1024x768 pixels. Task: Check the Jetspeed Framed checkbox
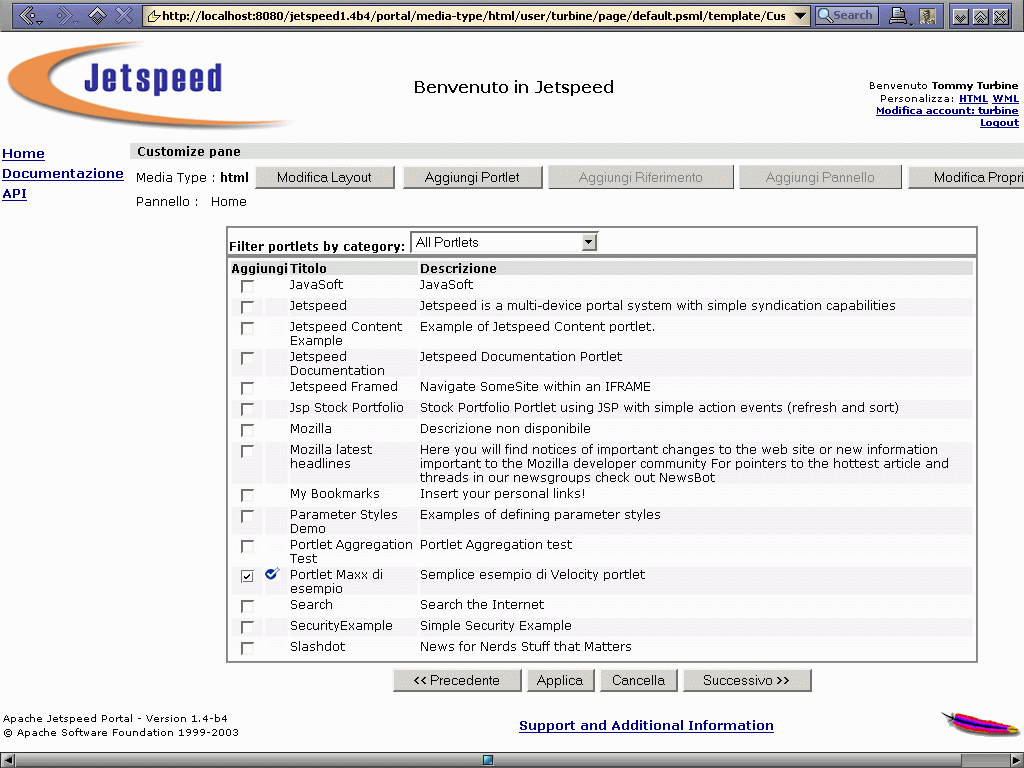[247, 388]
